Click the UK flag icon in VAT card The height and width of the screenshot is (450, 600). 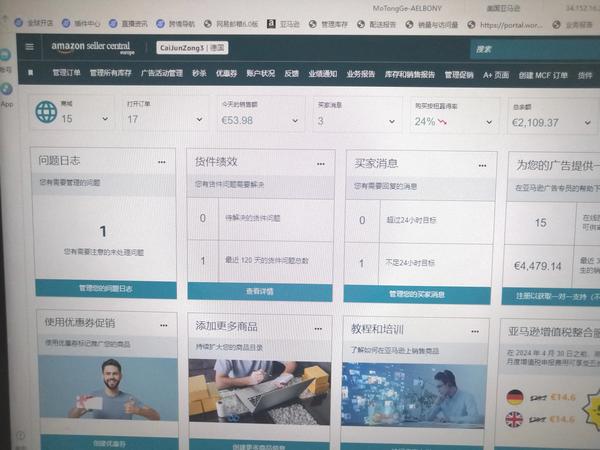pyautogui.click(x=514, y=419)
